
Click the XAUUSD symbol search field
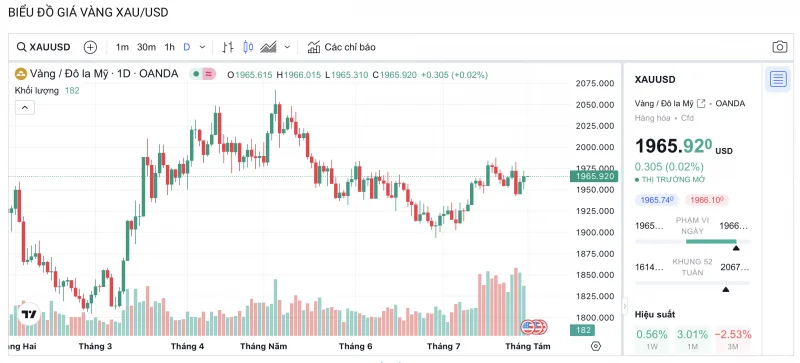44,47
